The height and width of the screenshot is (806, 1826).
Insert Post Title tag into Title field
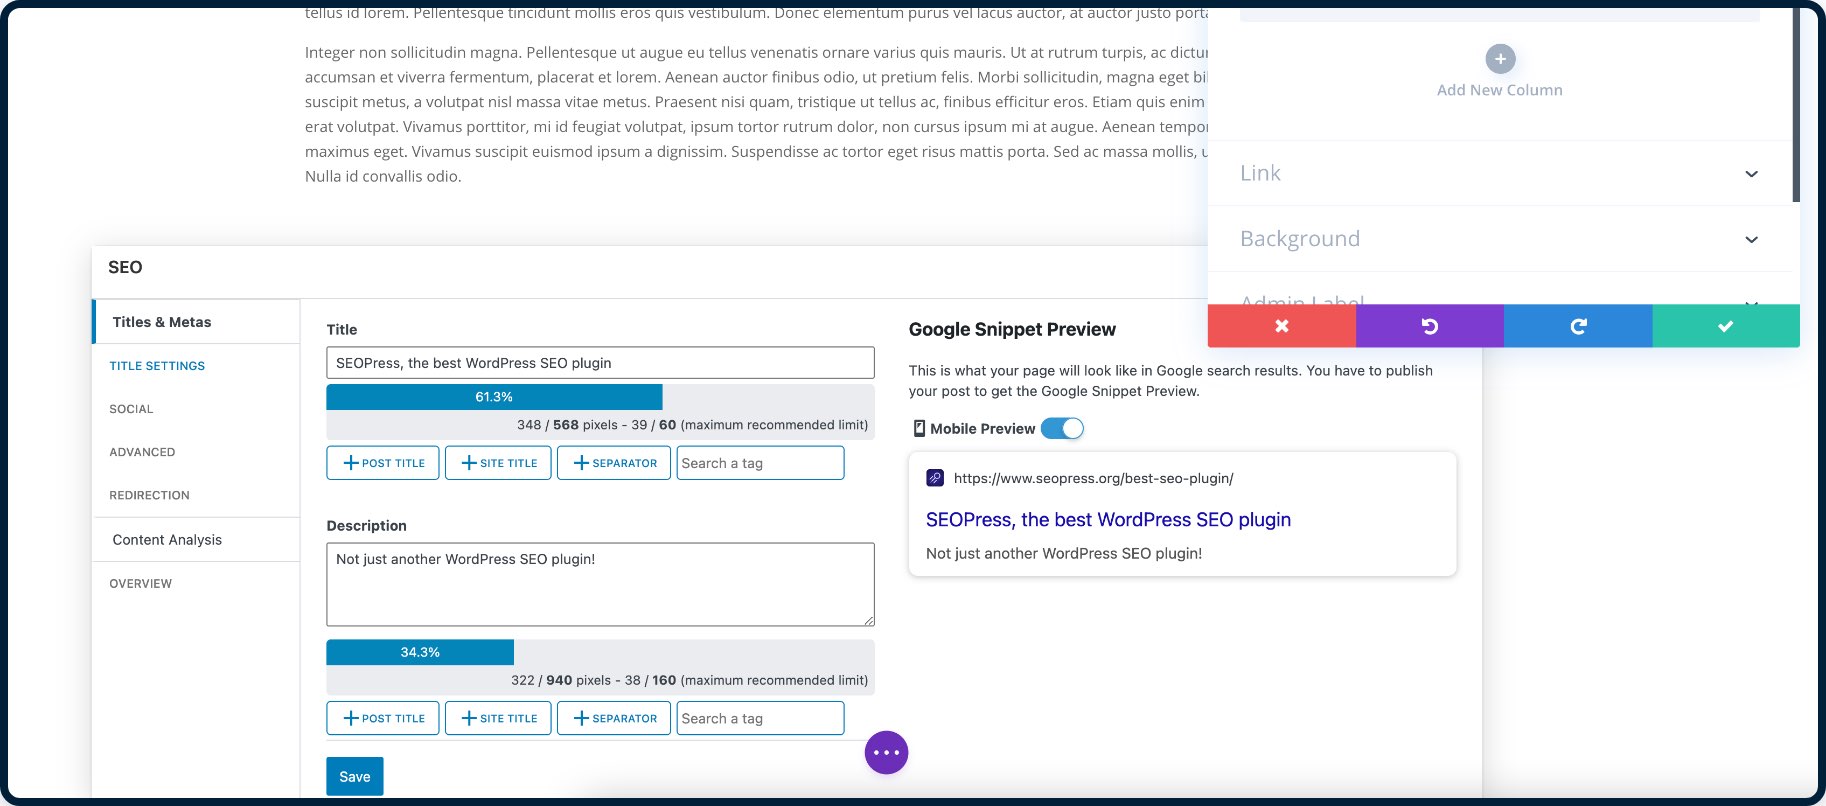pos(383,463)
